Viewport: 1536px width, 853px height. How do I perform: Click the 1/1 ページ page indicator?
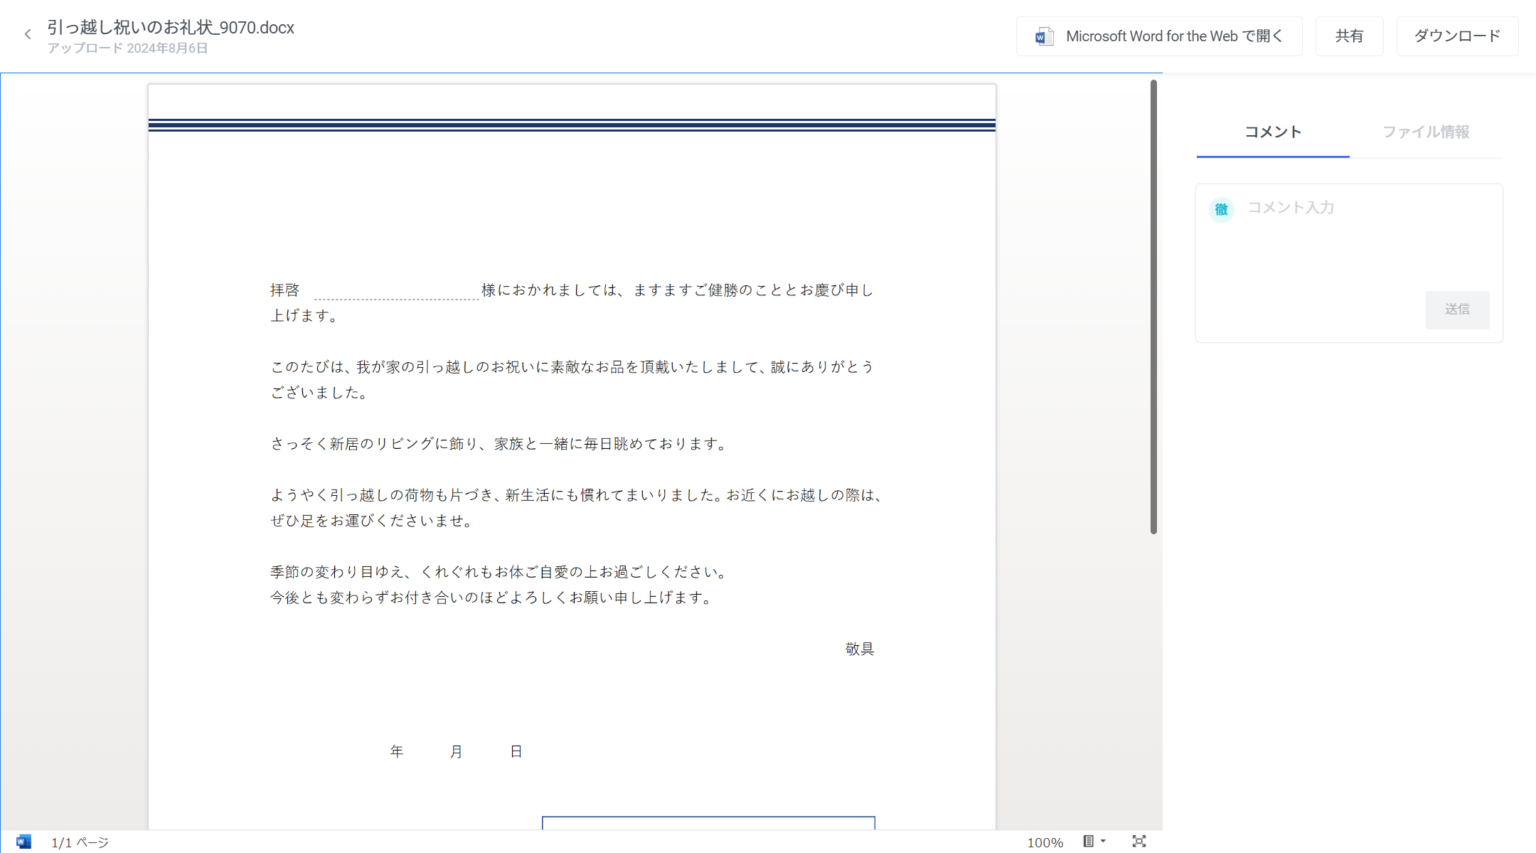pos(80,843)
